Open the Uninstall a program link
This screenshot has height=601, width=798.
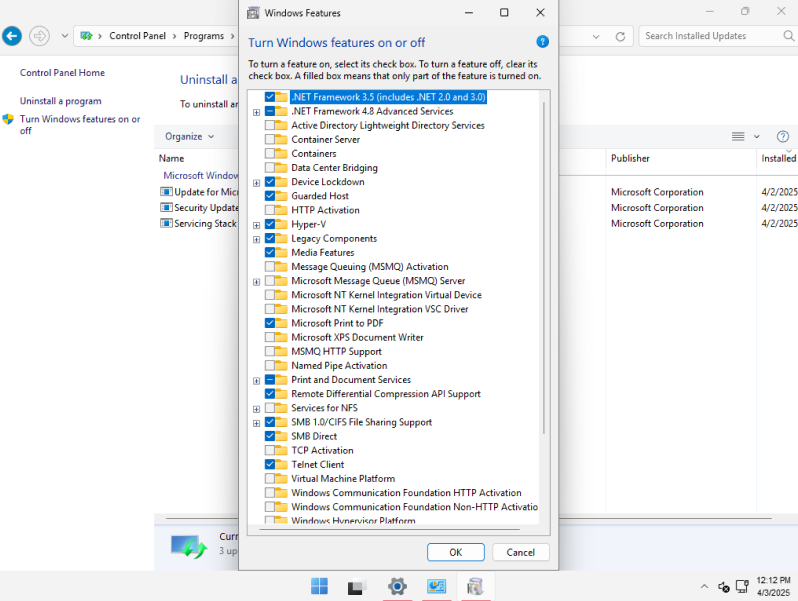(61, 101)
